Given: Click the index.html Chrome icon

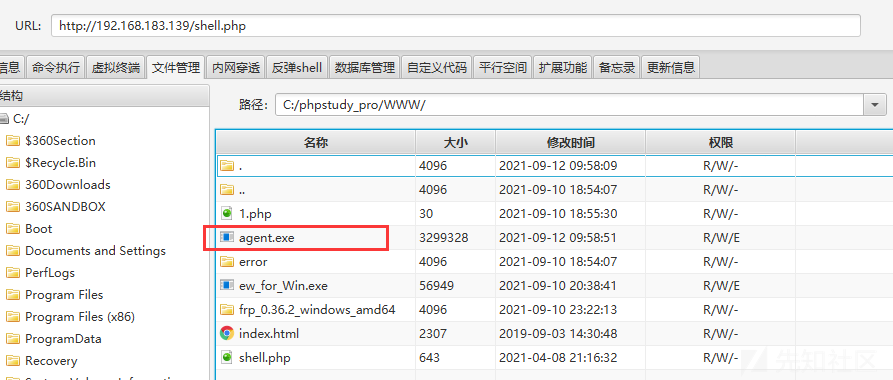Looking at the screenshot, I should pos(227,333).
